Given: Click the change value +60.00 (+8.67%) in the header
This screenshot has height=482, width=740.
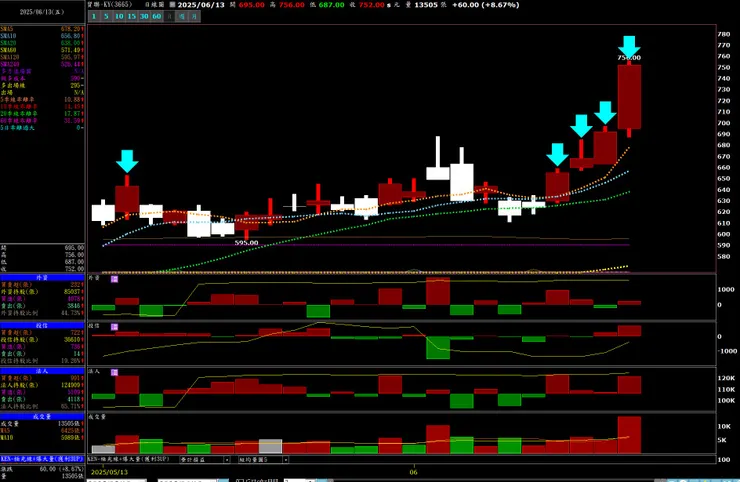Looking at the screenshot, I should pyautogui.click(x=486, y=5).
